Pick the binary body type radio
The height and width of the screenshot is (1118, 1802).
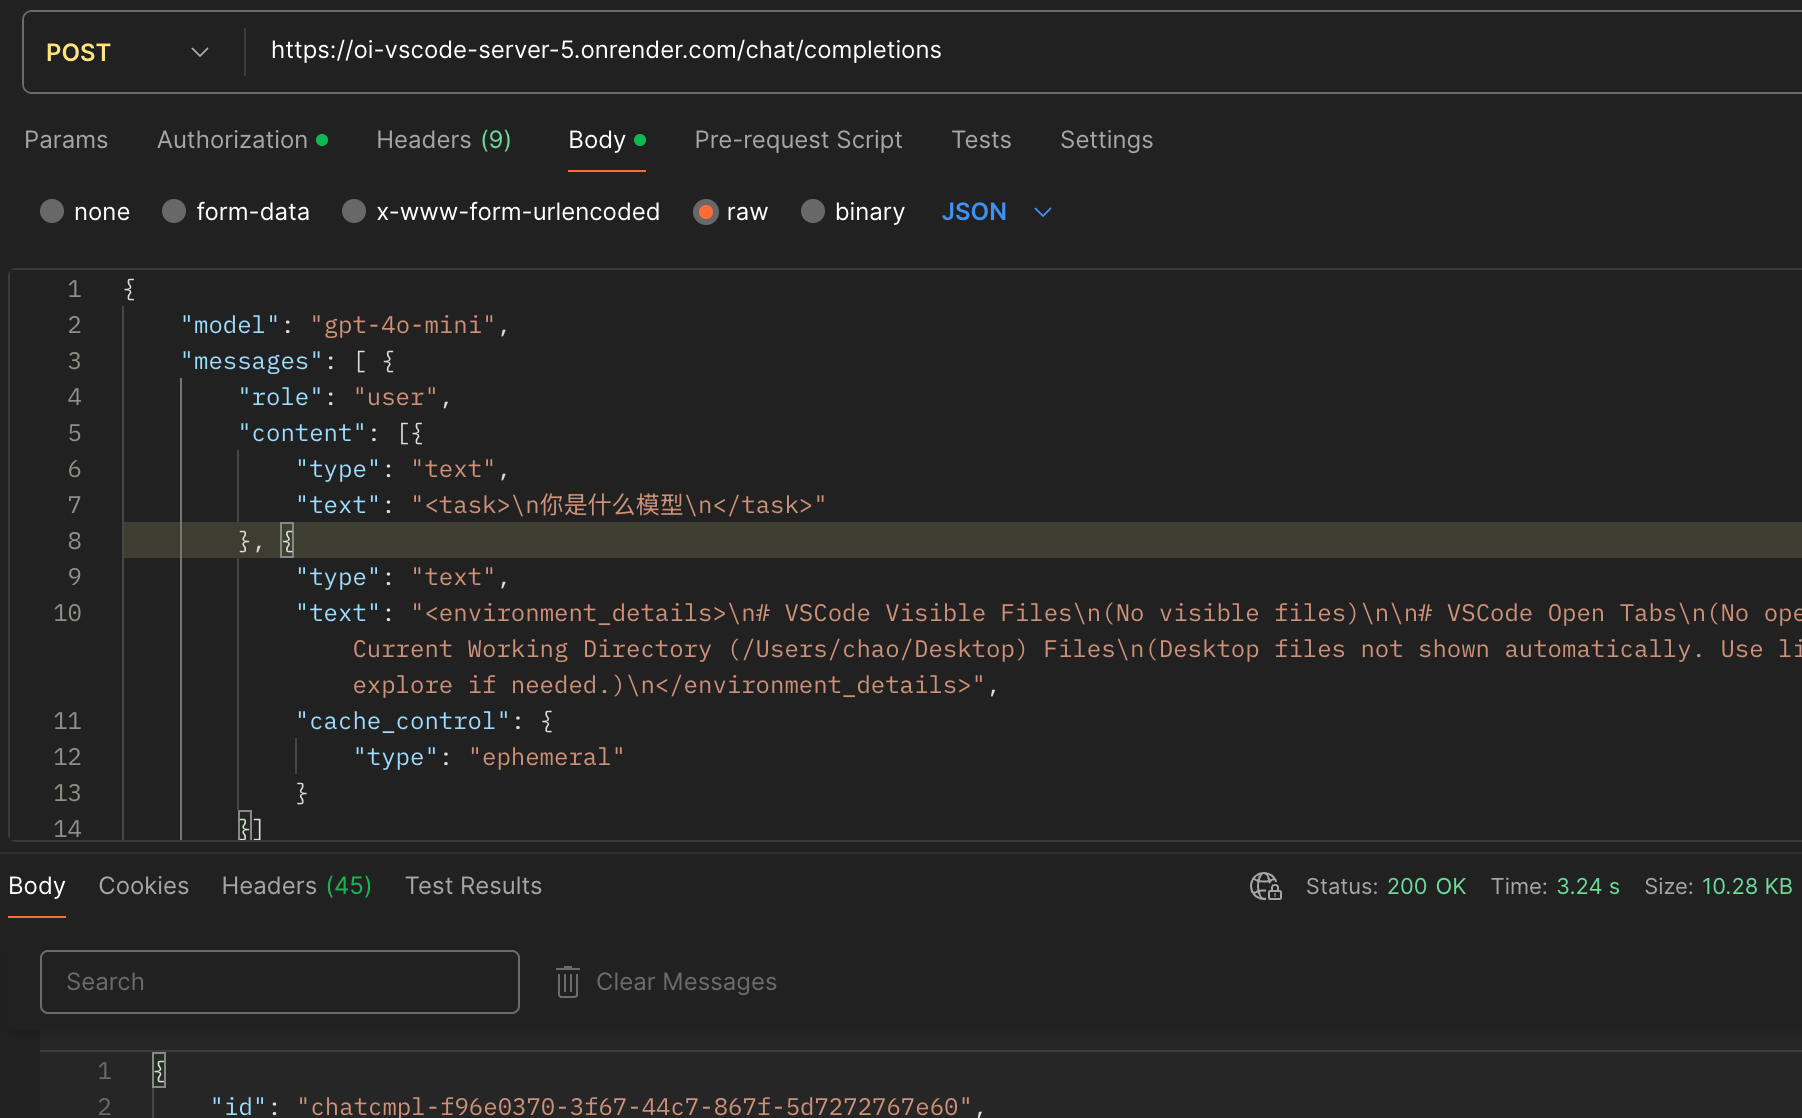click(x=813, y=212)
